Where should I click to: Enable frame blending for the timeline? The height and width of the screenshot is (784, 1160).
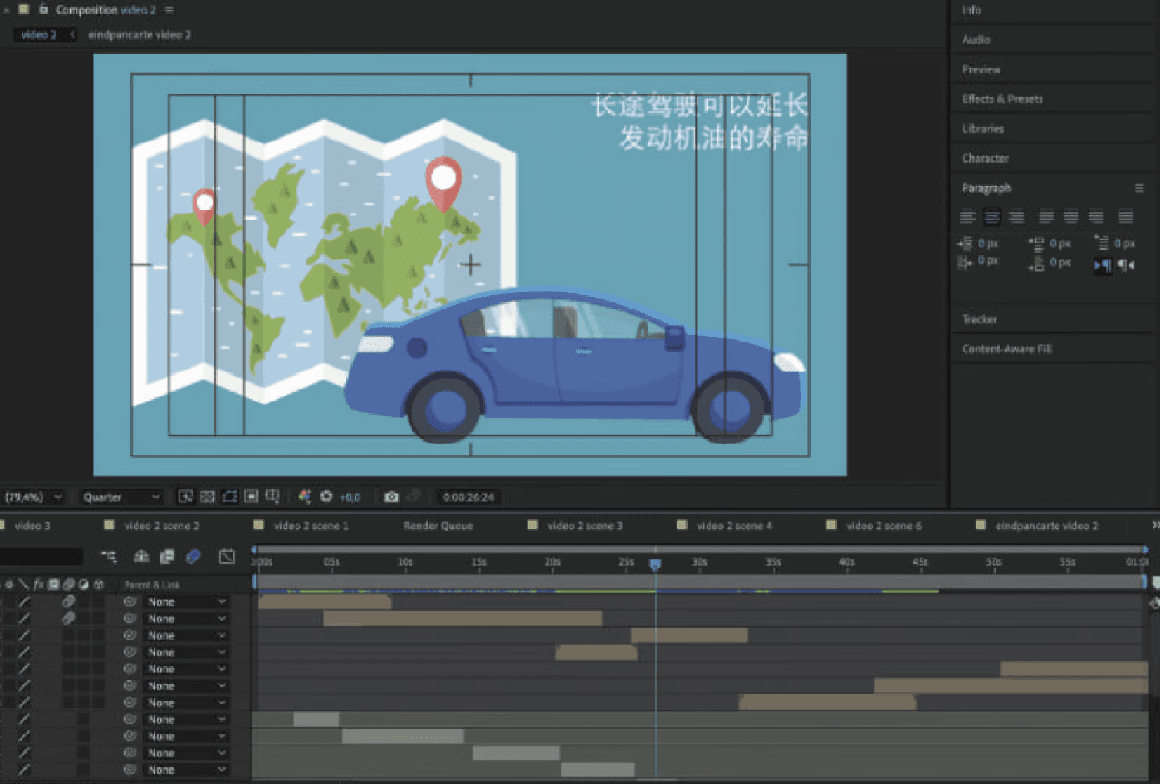click(x=167, y=556)
